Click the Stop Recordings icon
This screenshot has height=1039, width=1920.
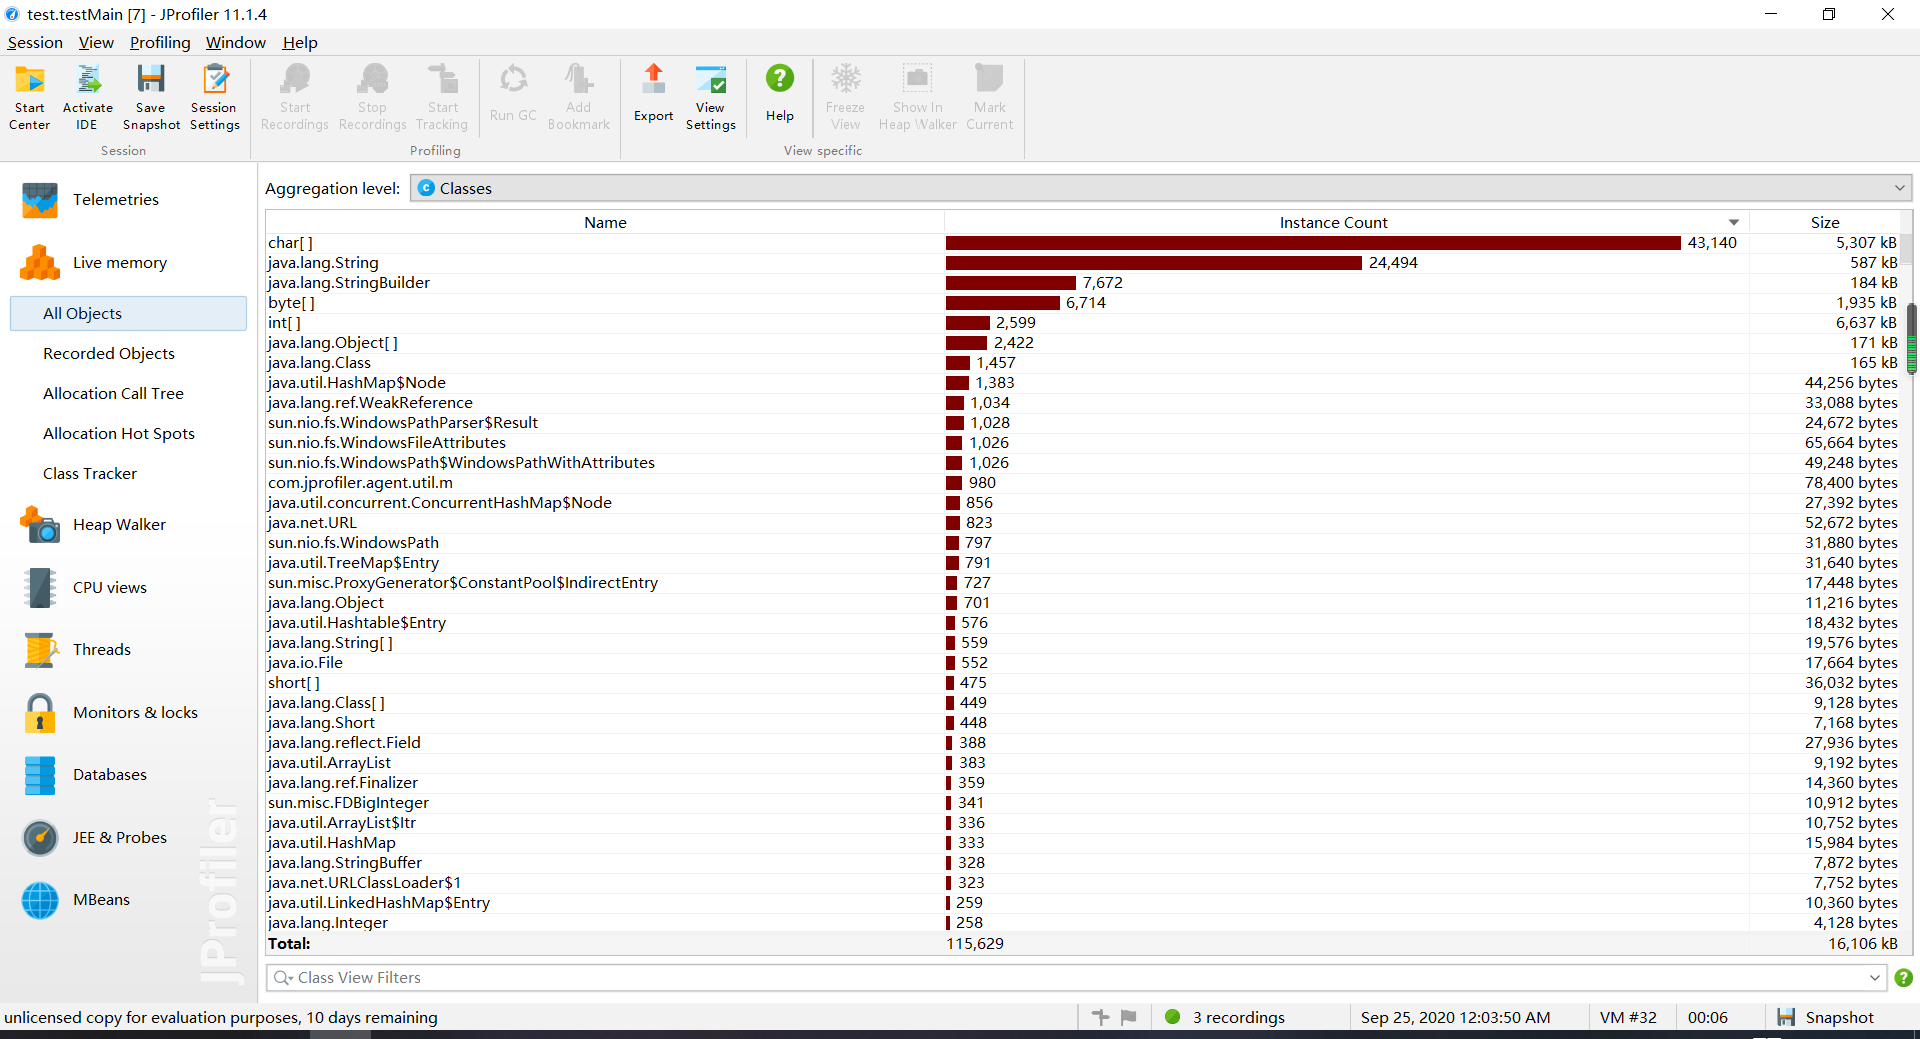pyautogui.click(x=372, y=97)
